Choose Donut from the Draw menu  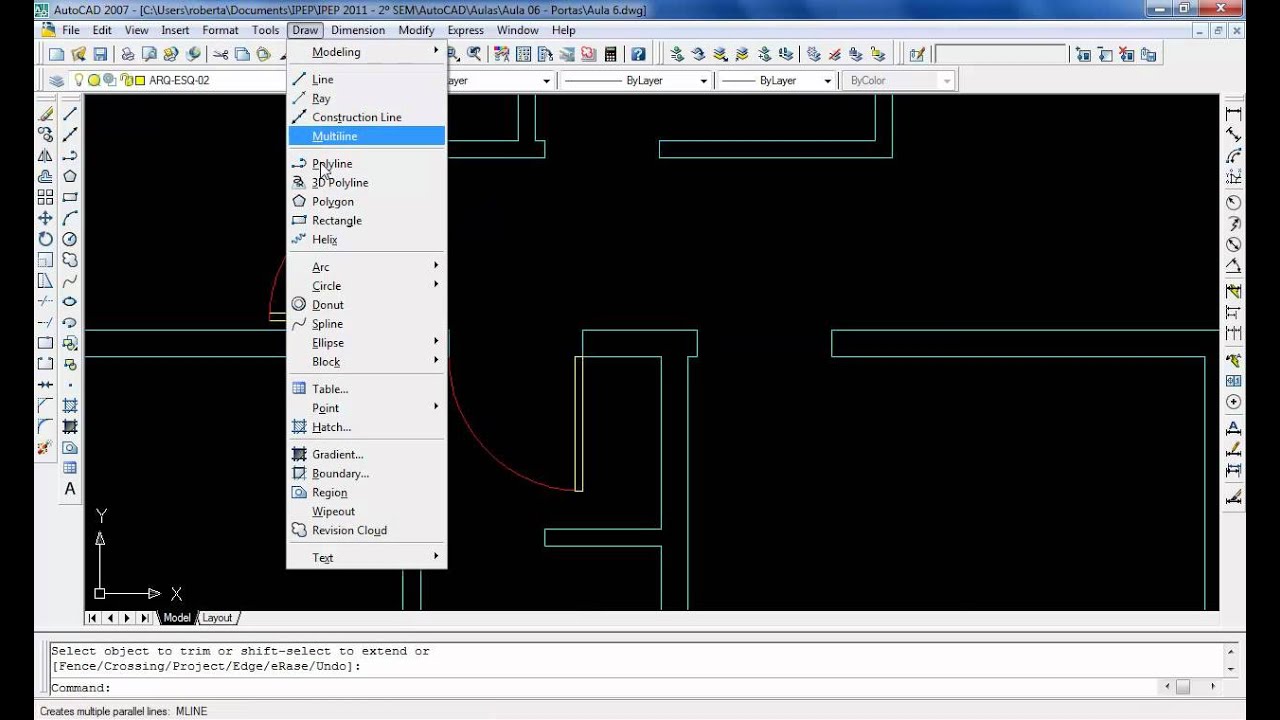point(366,305)
